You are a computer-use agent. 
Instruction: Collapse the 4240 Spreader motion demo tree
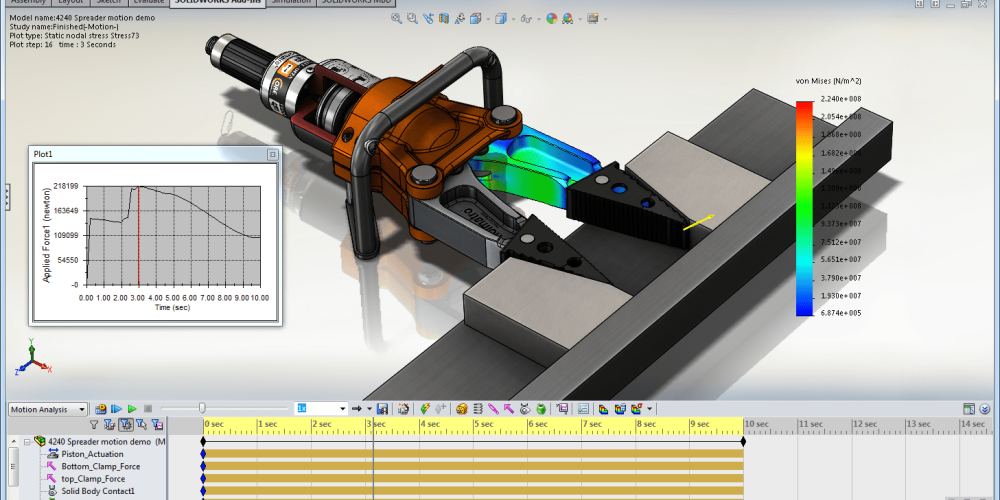[26, 441]
